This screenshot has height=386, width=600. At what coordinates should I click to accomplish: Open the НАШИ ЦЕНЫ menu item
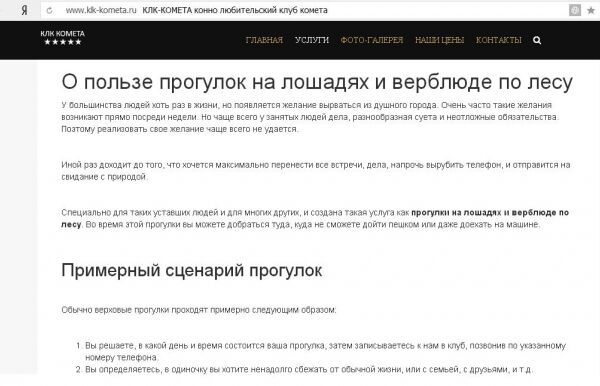439,40
